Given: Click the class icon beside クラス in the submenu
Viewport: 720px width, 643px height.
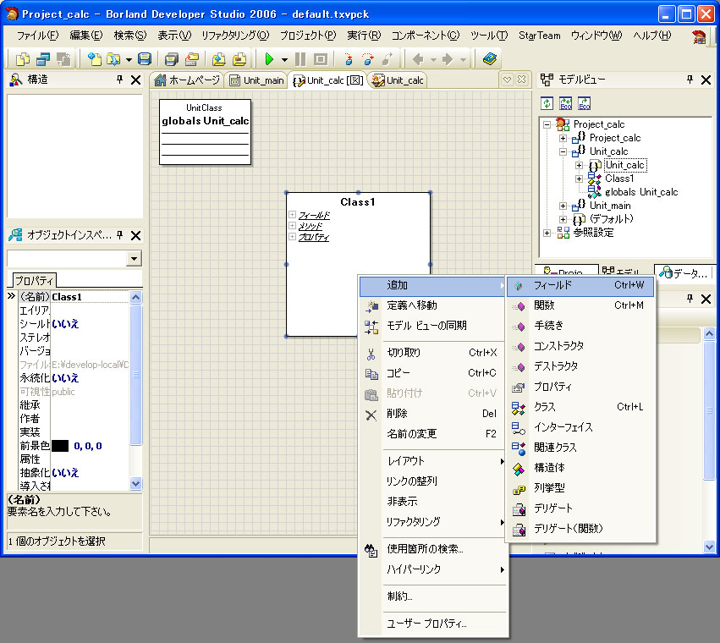Looking at the screenshot, I should (518, 408).
